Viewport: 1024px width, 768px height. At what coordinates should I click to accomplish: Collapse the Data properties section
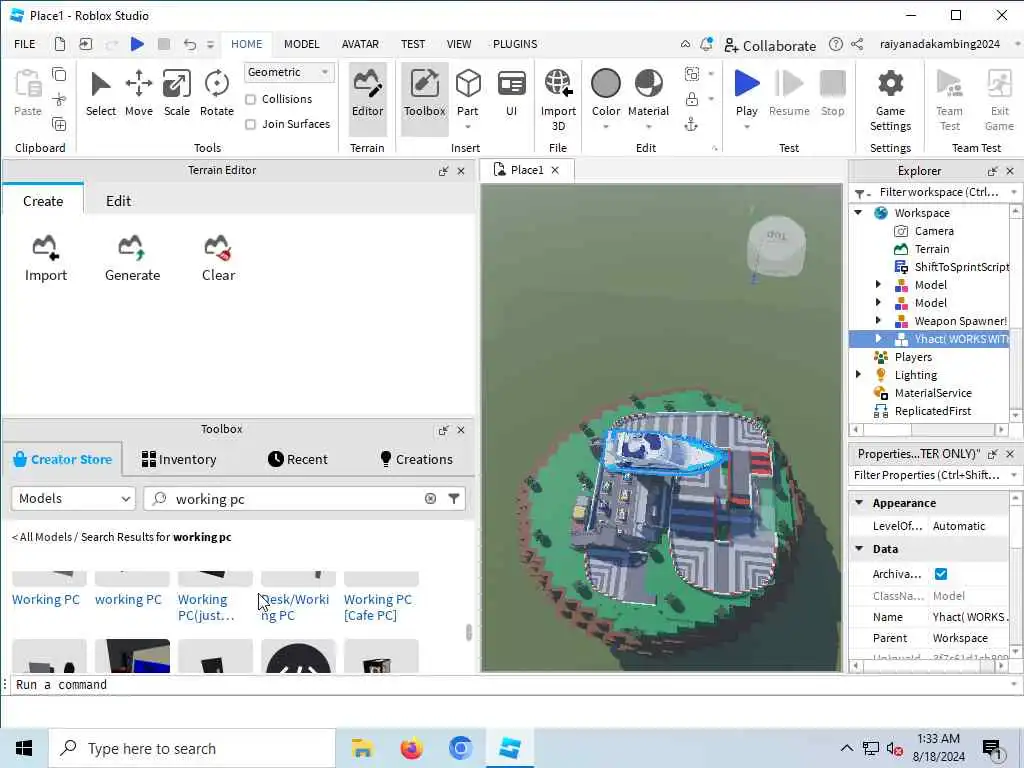point(859,549)
